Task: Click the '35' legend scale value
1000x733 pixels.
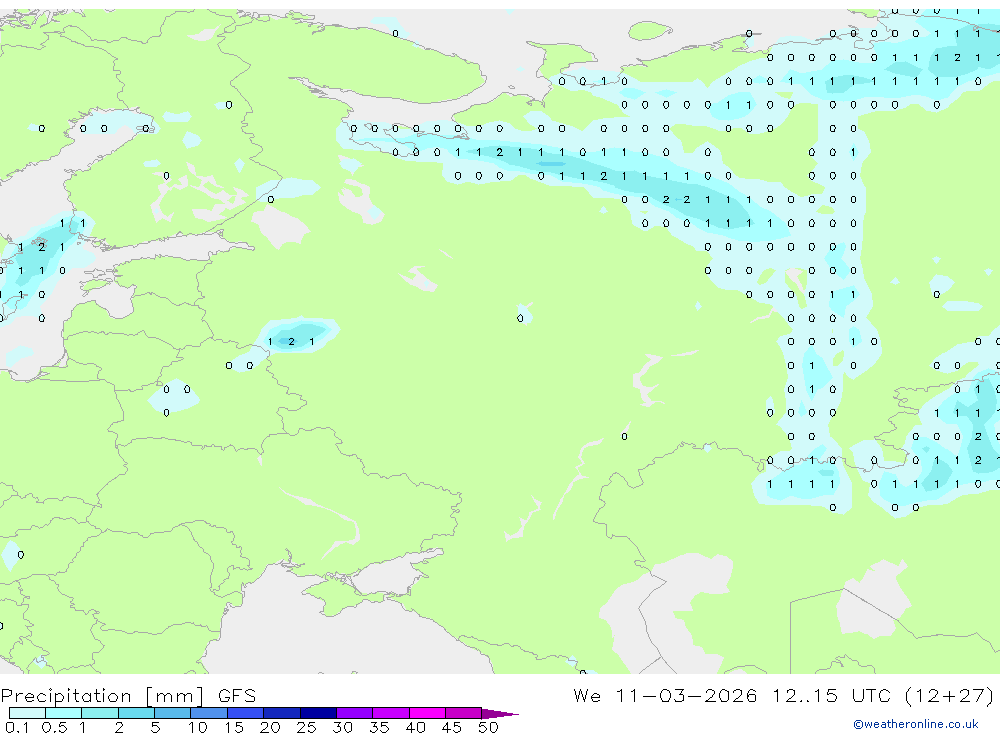Action: coord(379,727)
